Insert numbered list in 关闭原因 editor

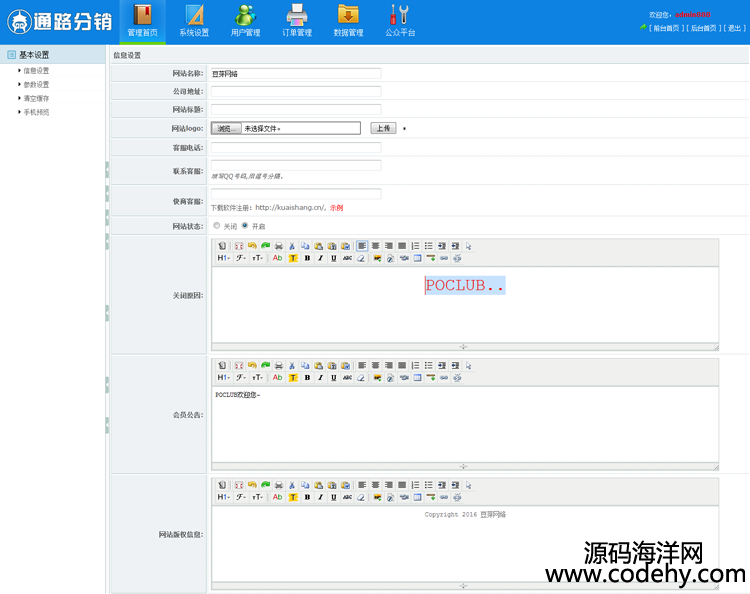(x=415, y=246)
